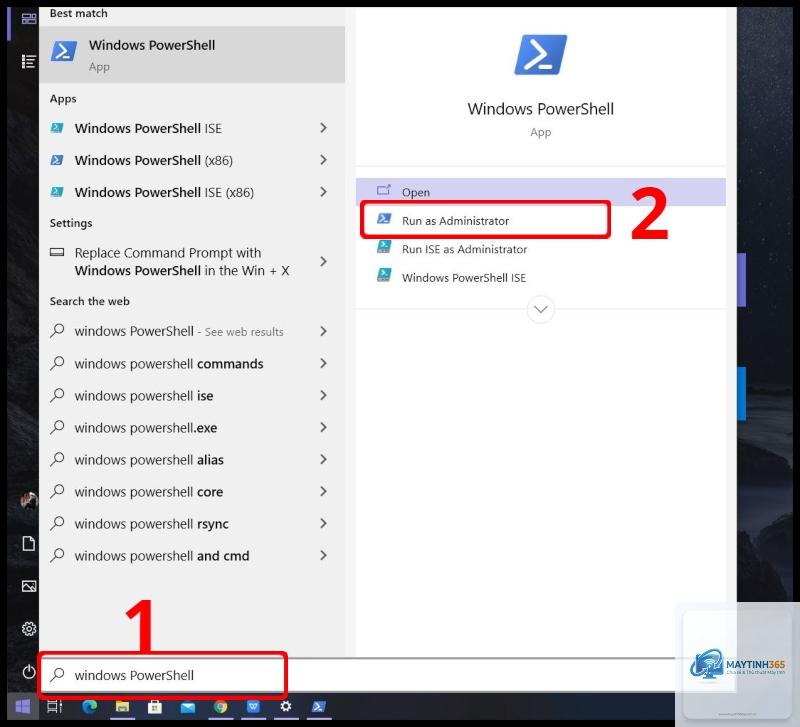Expand arrow for Windows PowerShell ISE (x86)
Viewport: 800px width, 727px height.
point(323,192)
